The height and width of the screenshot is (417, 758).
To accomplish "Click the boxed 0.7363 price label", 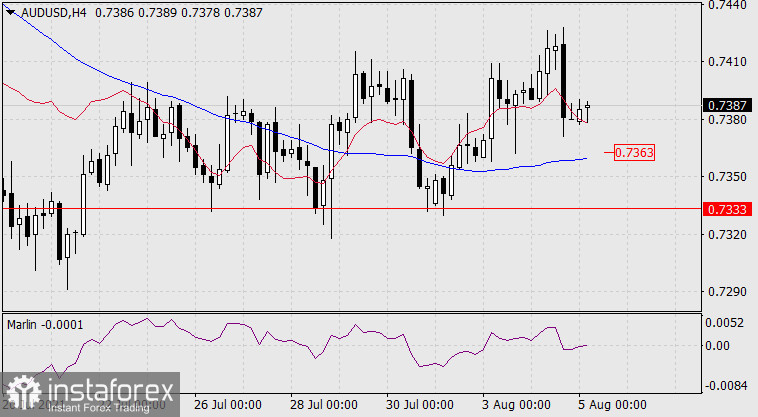I will pos(633,153).
